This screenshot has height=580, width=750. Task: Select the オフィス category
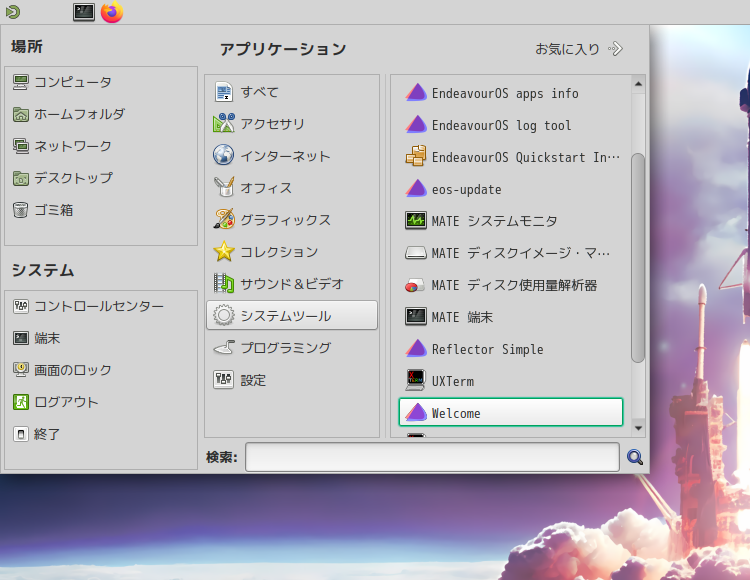click(292, 188)
